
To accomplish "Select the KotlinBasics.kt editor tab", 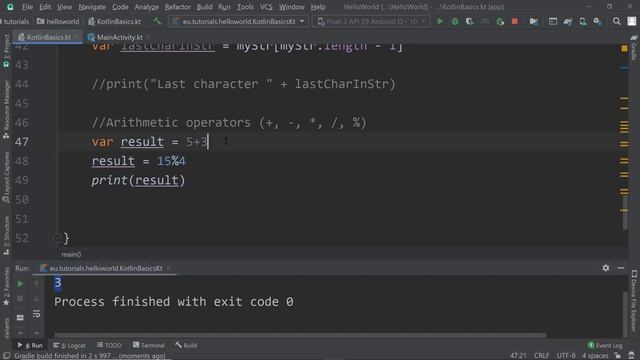I will click(49, 37).
